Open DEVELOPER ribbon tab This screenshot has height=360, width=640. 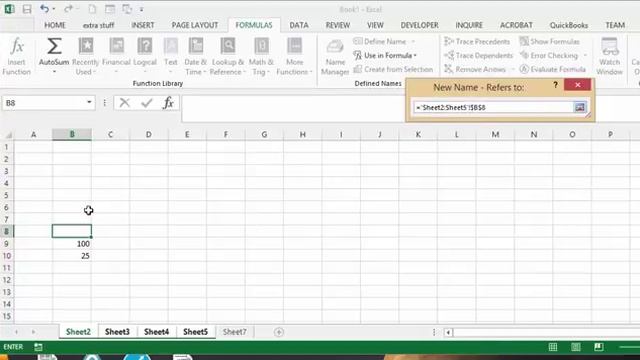pyautogui.click(x=419, y=25)
